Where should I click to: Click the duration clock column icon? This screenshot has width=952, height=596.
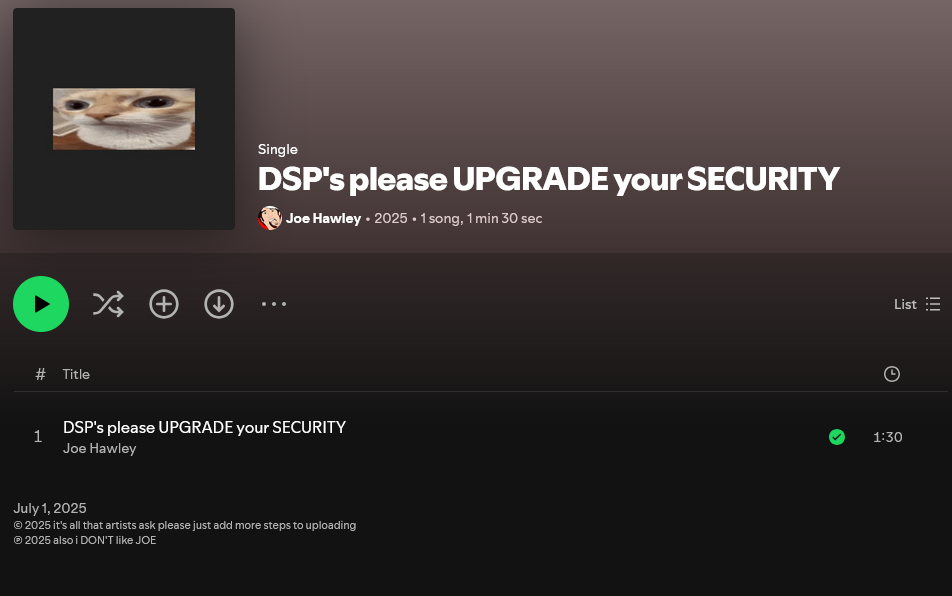891,374
